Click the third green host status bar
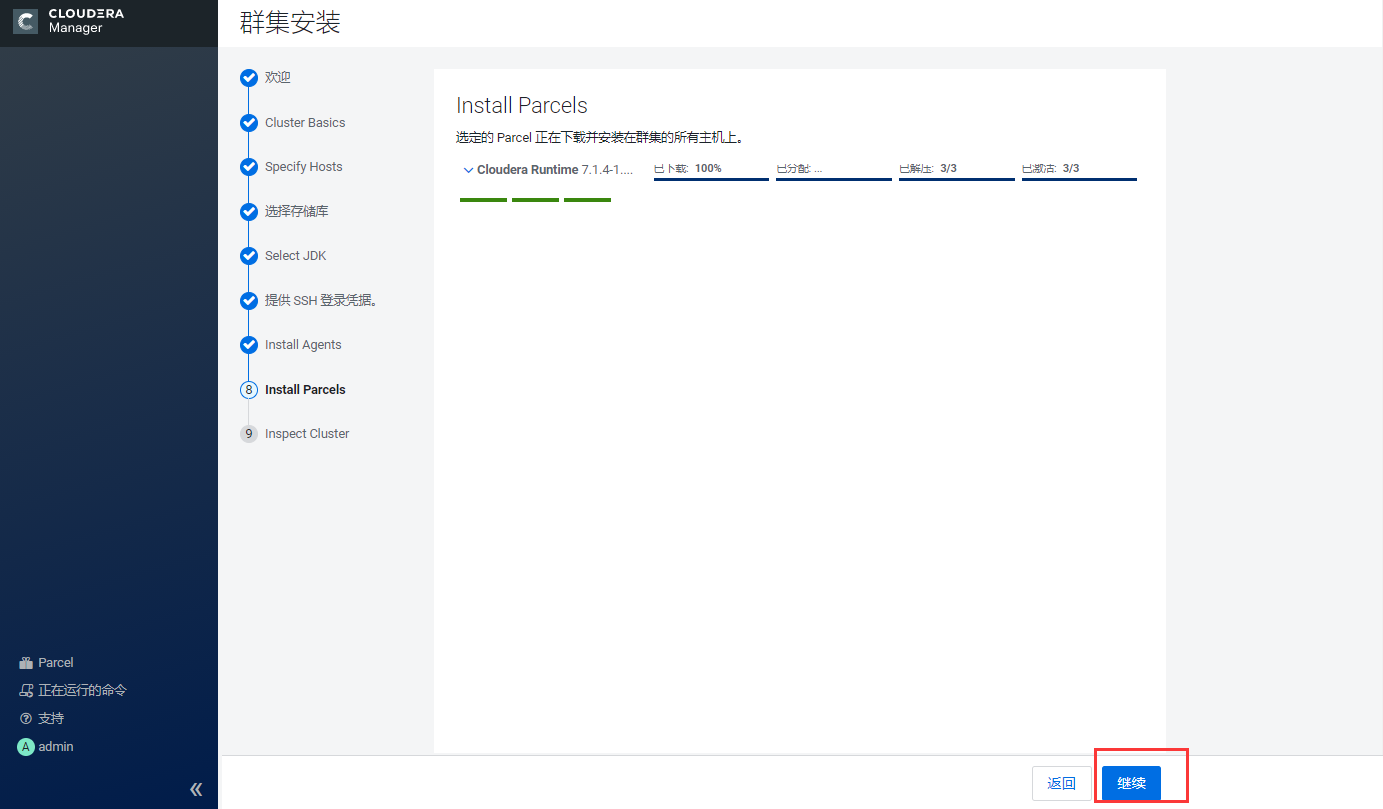 pyautogui.click(x=587, y=200)
